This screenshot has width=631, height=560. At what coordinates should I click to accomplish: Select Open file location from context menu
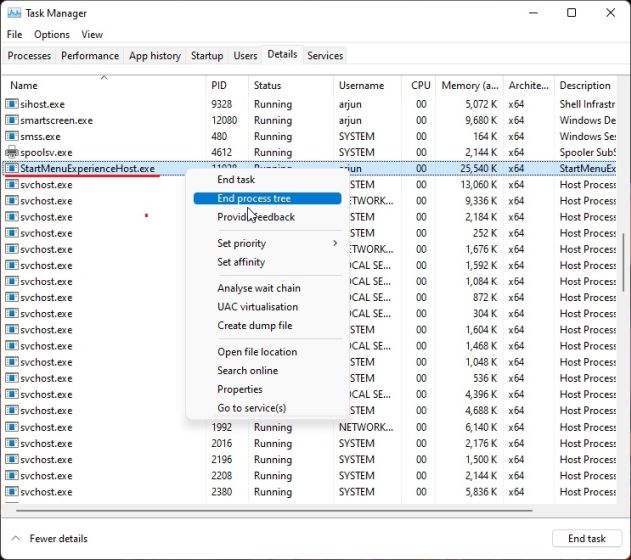tap(257, 351)
